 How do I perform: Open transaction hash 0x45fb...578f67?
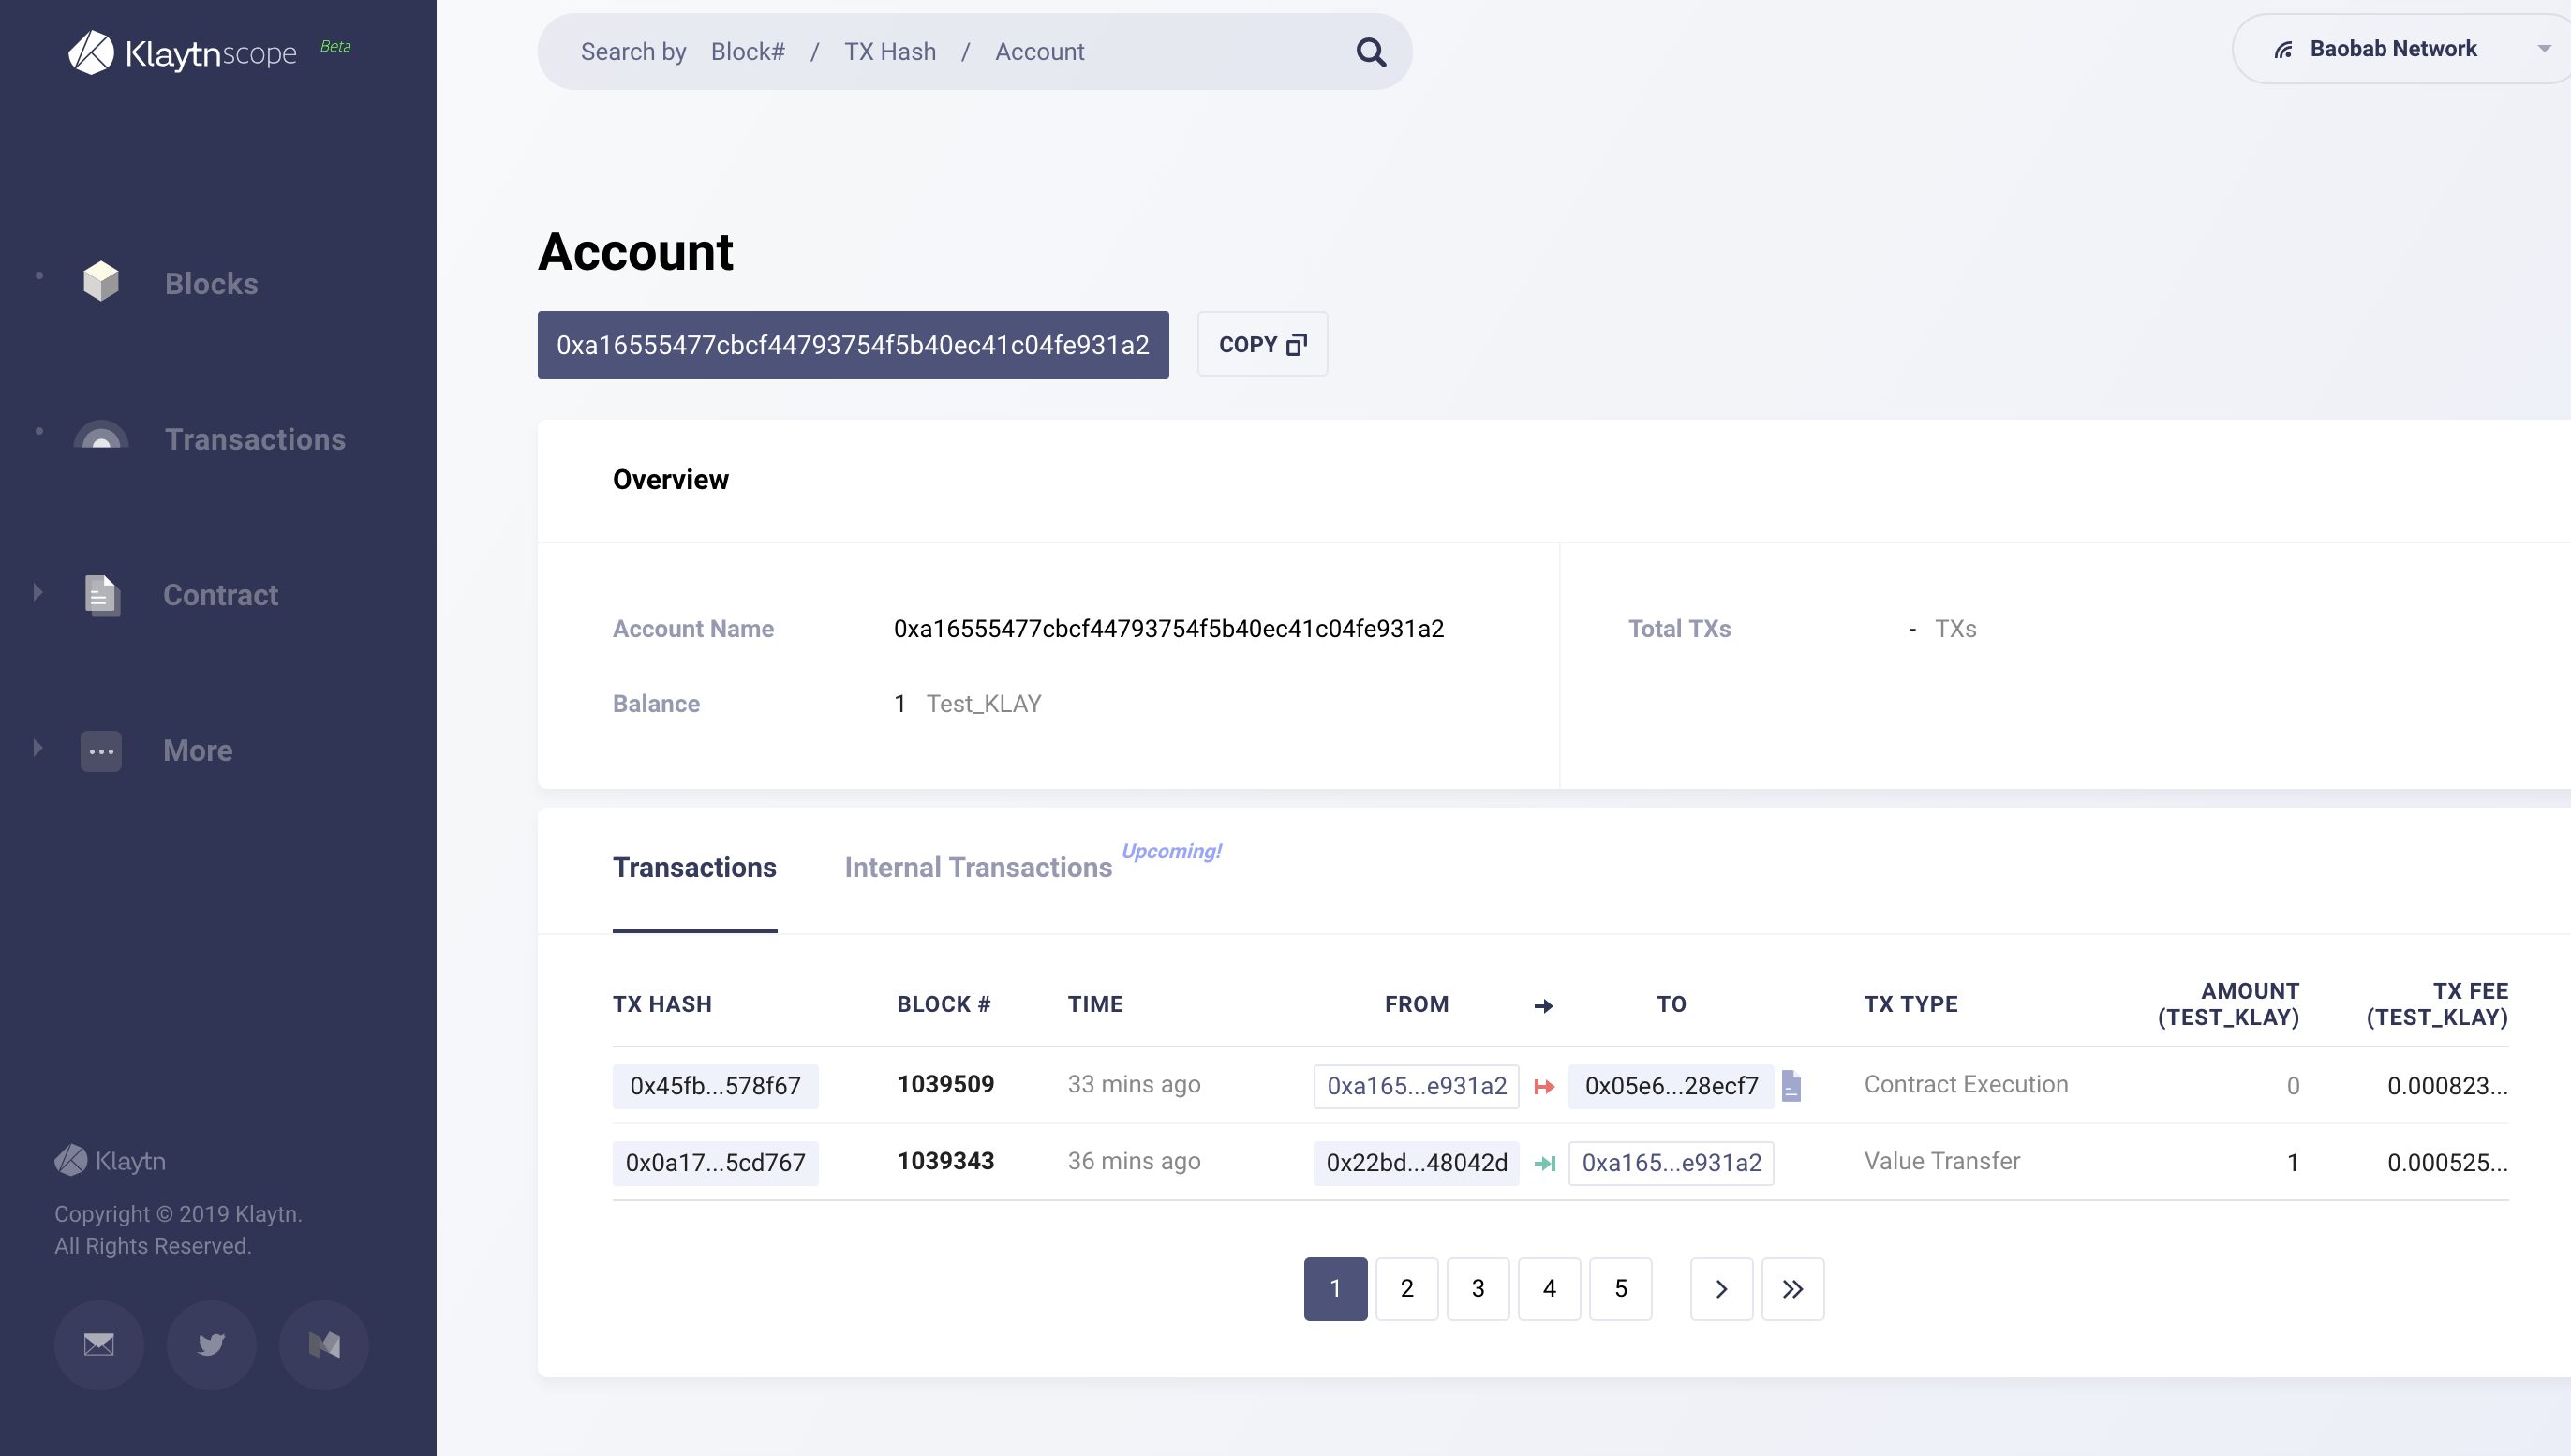[715, 1086]
